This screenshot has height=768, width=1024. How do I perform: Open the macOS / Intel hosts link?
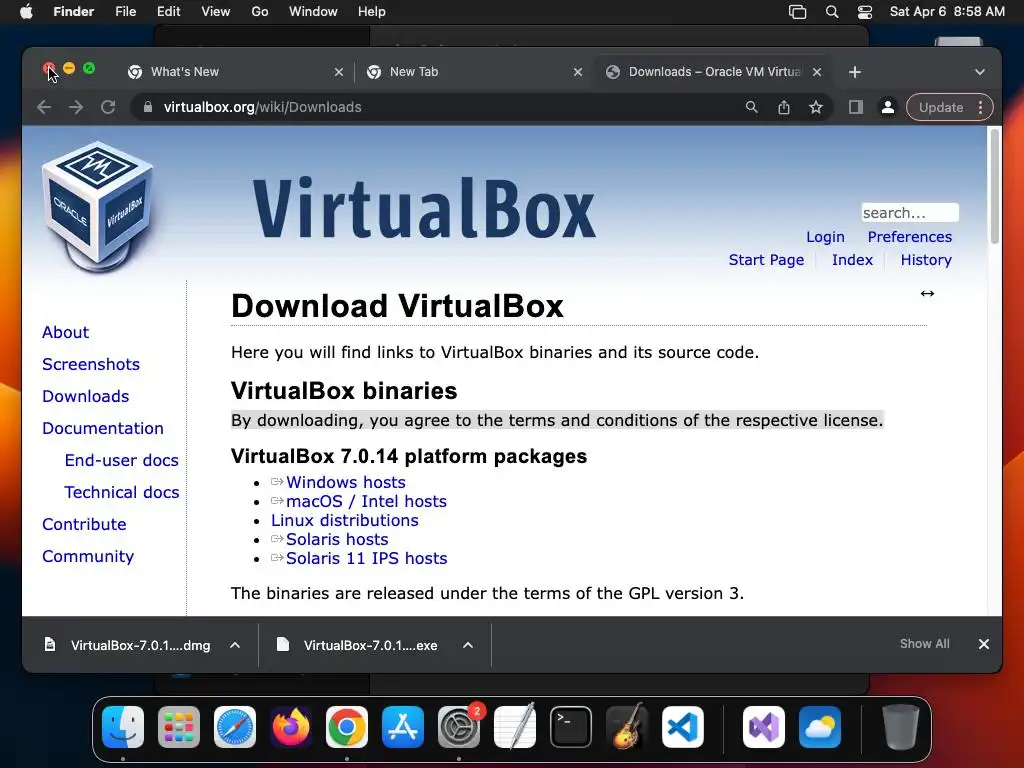tap(366, 501)
